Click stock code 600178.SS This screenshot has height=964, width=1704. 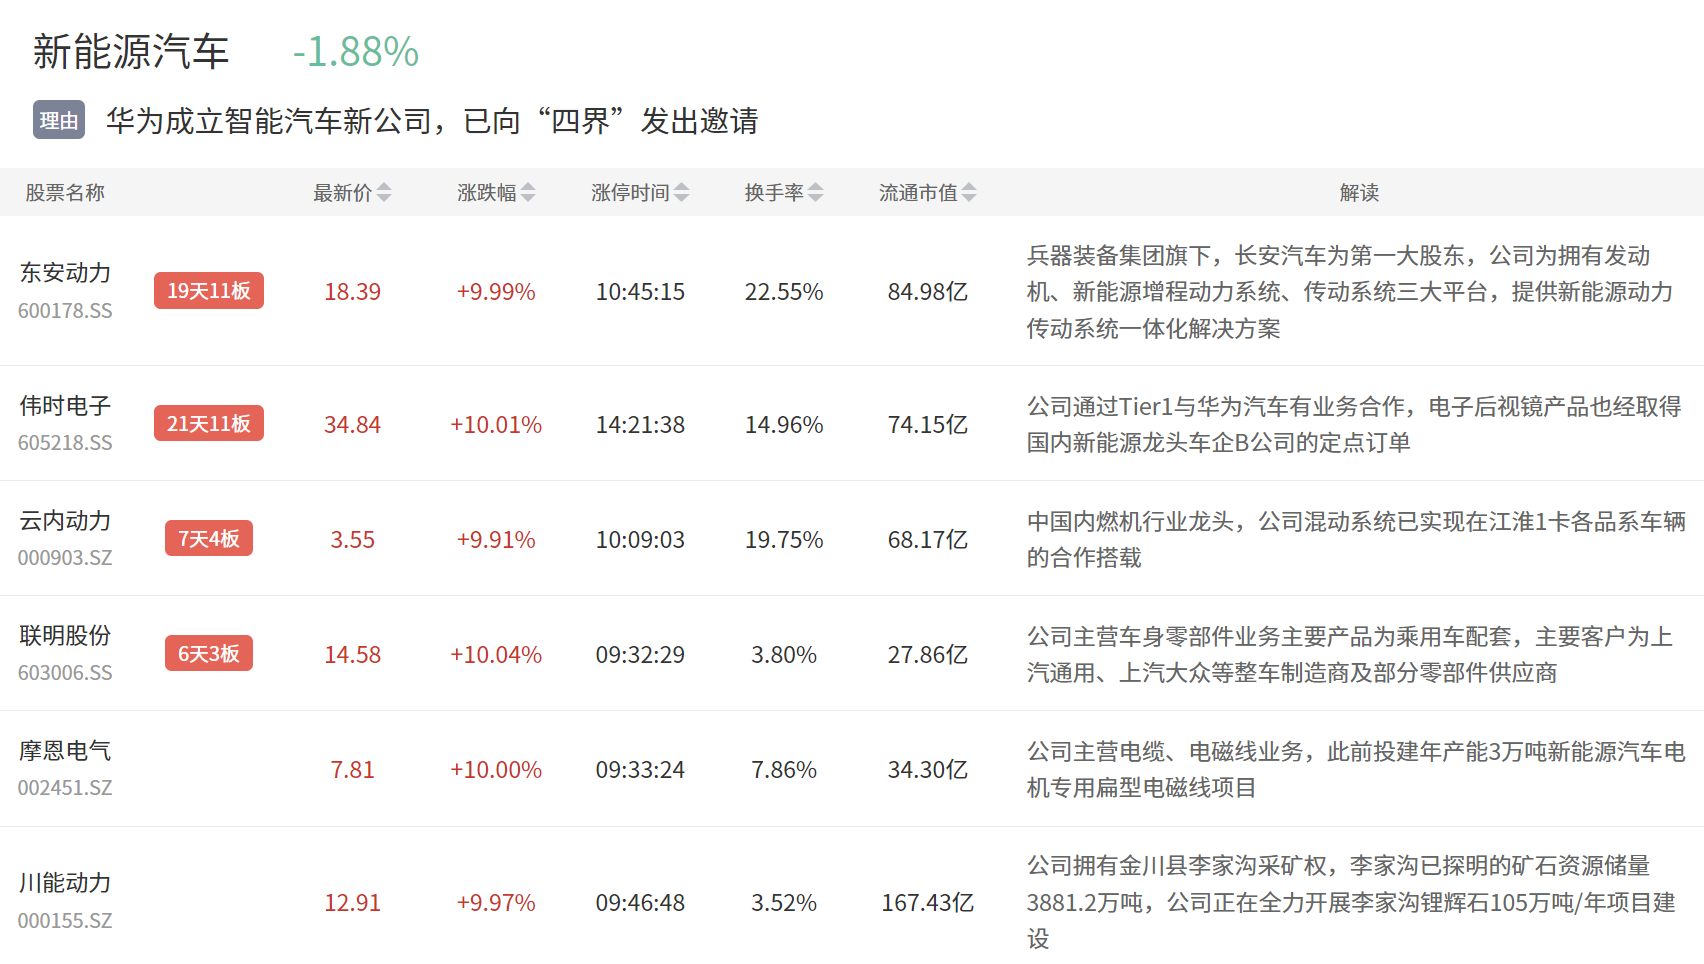[x=65, y=311]
